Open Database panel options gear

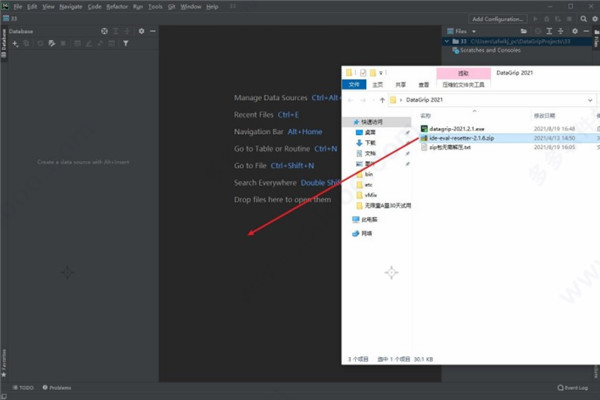point(141,31)
